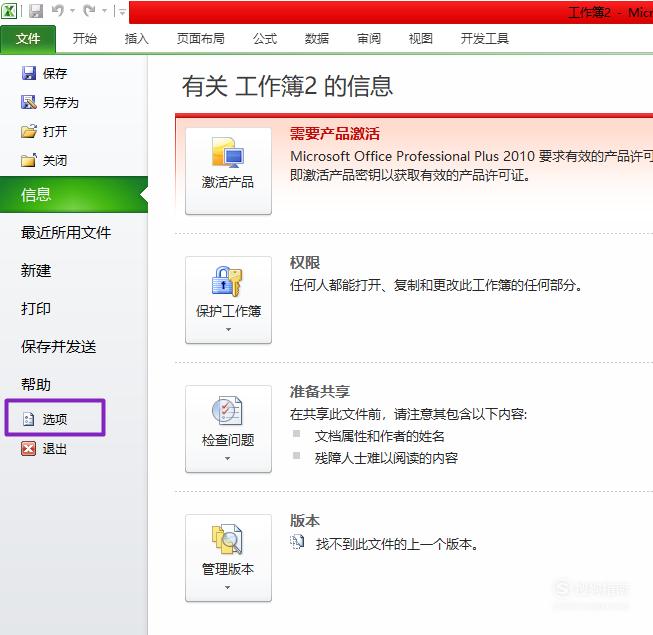Viewport: 653px width, 635px height.
Task: Click the 另存为 icon in sidebar
Action: (29, 102)
